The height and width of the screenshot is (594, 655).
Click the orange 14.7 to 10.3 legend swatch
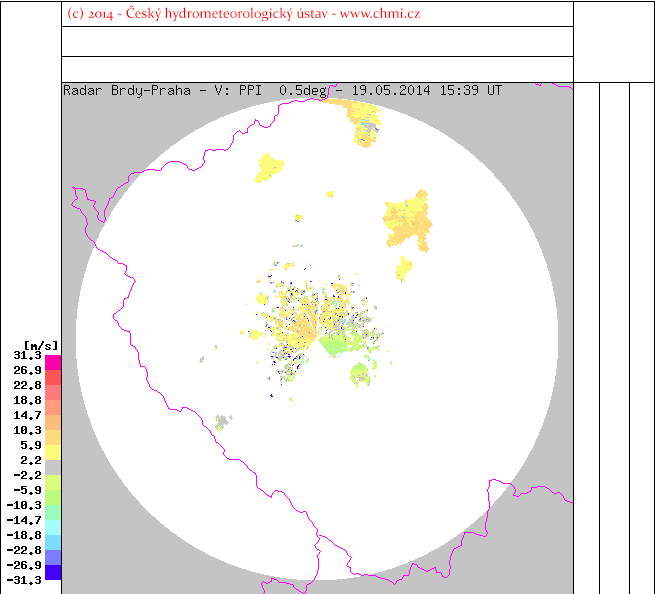[53, 422]
